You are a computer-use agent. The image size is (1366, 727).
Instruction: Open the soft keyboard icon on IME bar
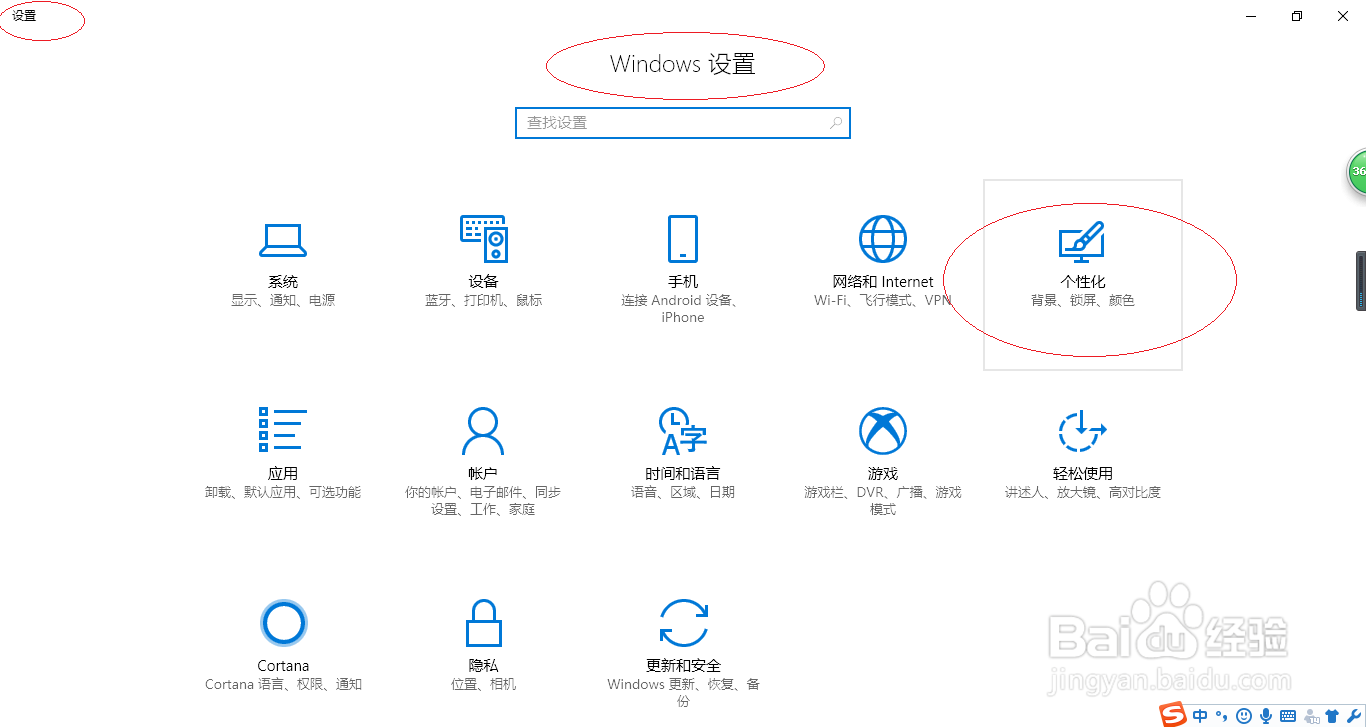(x=1288, y=716)
